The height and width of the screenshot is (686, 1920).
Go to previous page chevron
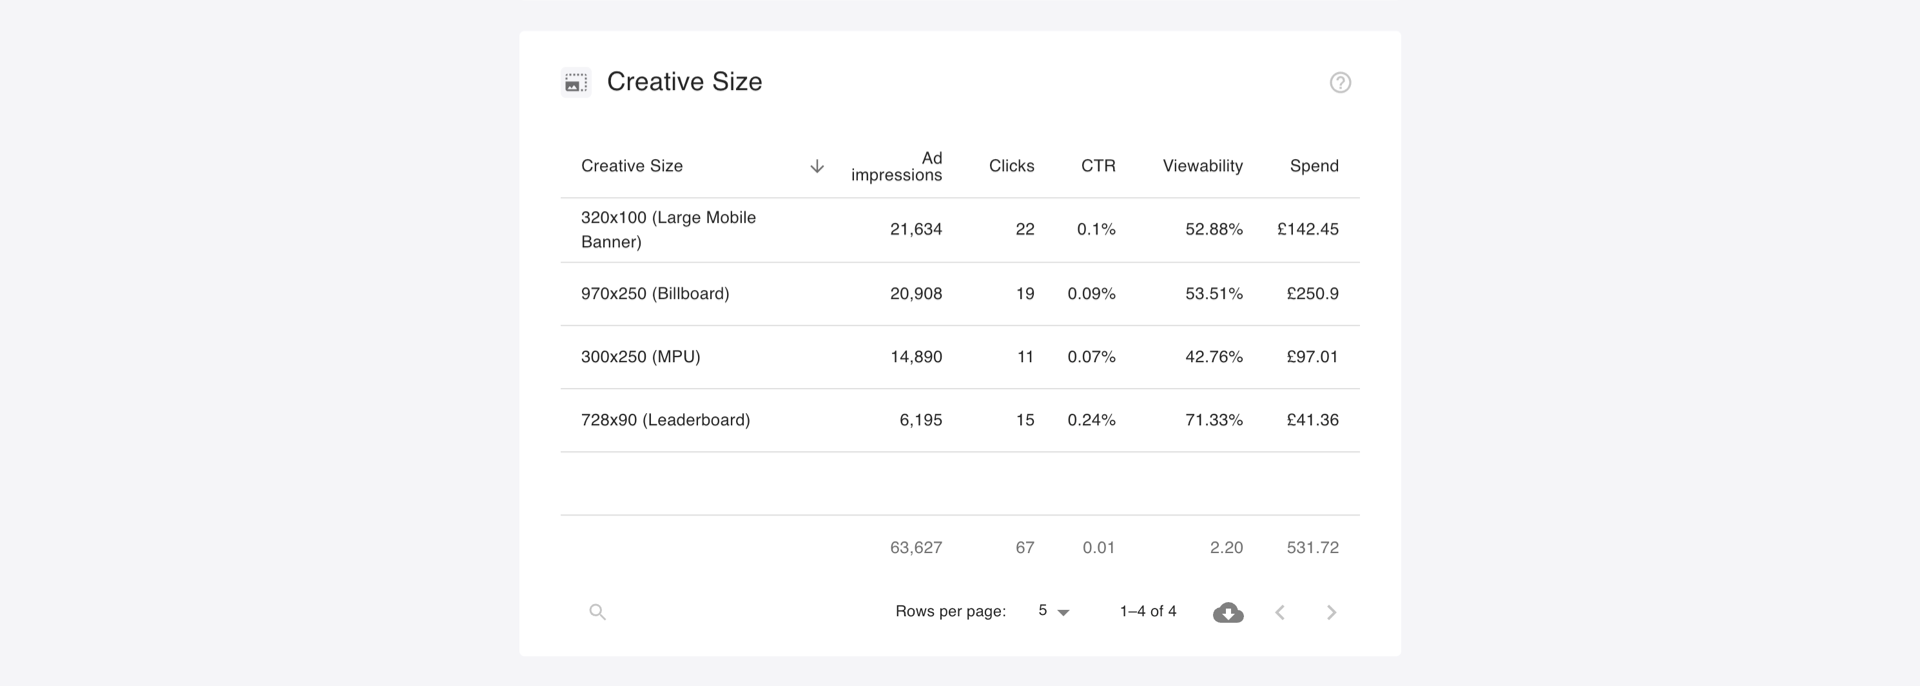[x=1280, y=612]
